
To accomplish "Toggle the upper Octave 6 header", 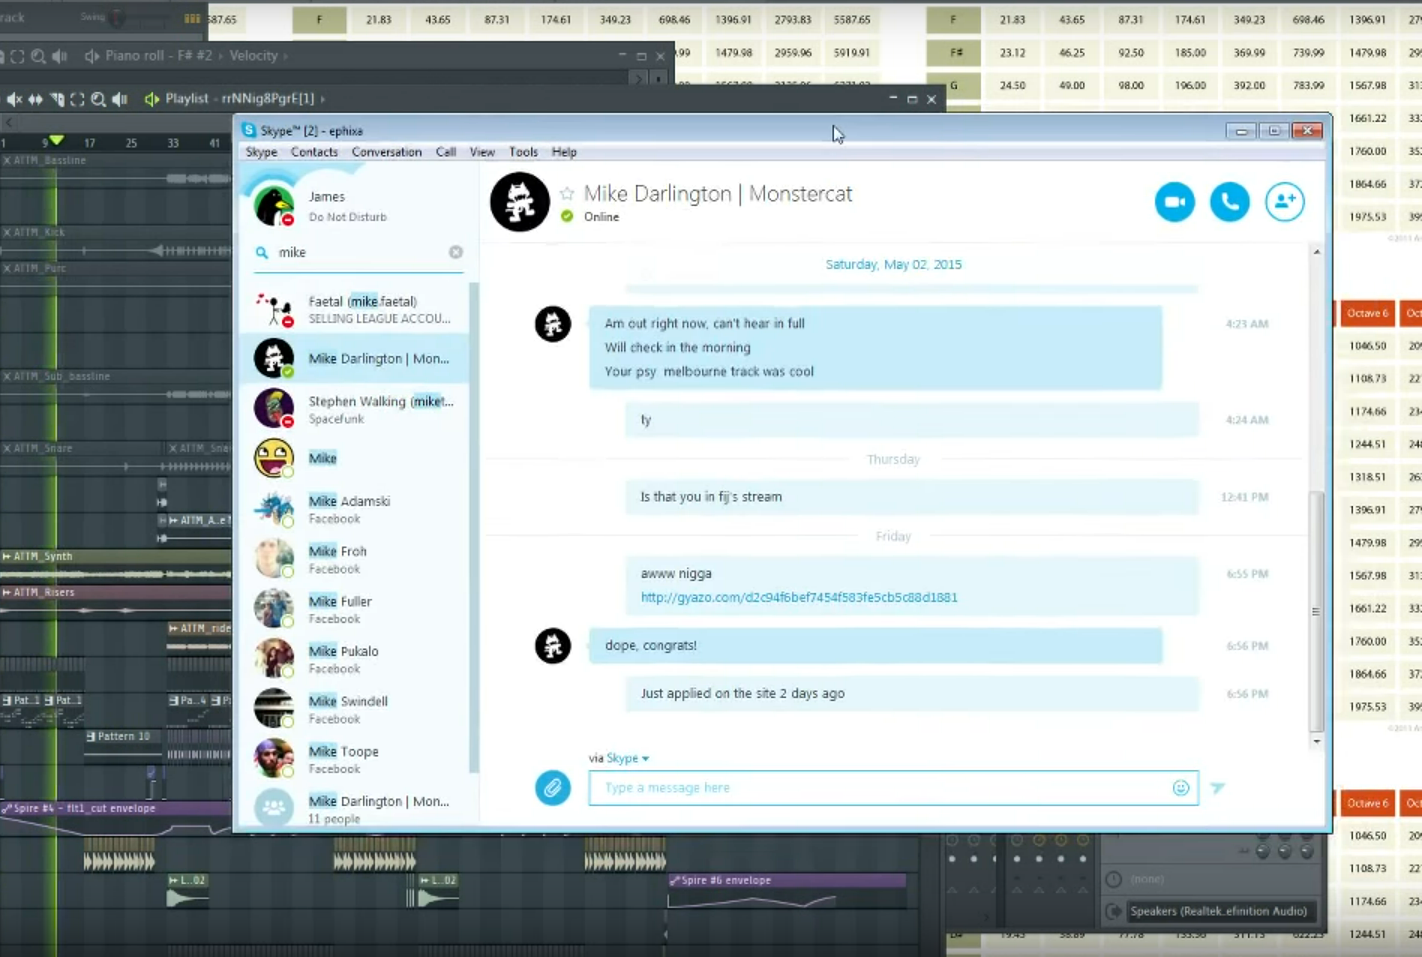I will [1367, 313].
